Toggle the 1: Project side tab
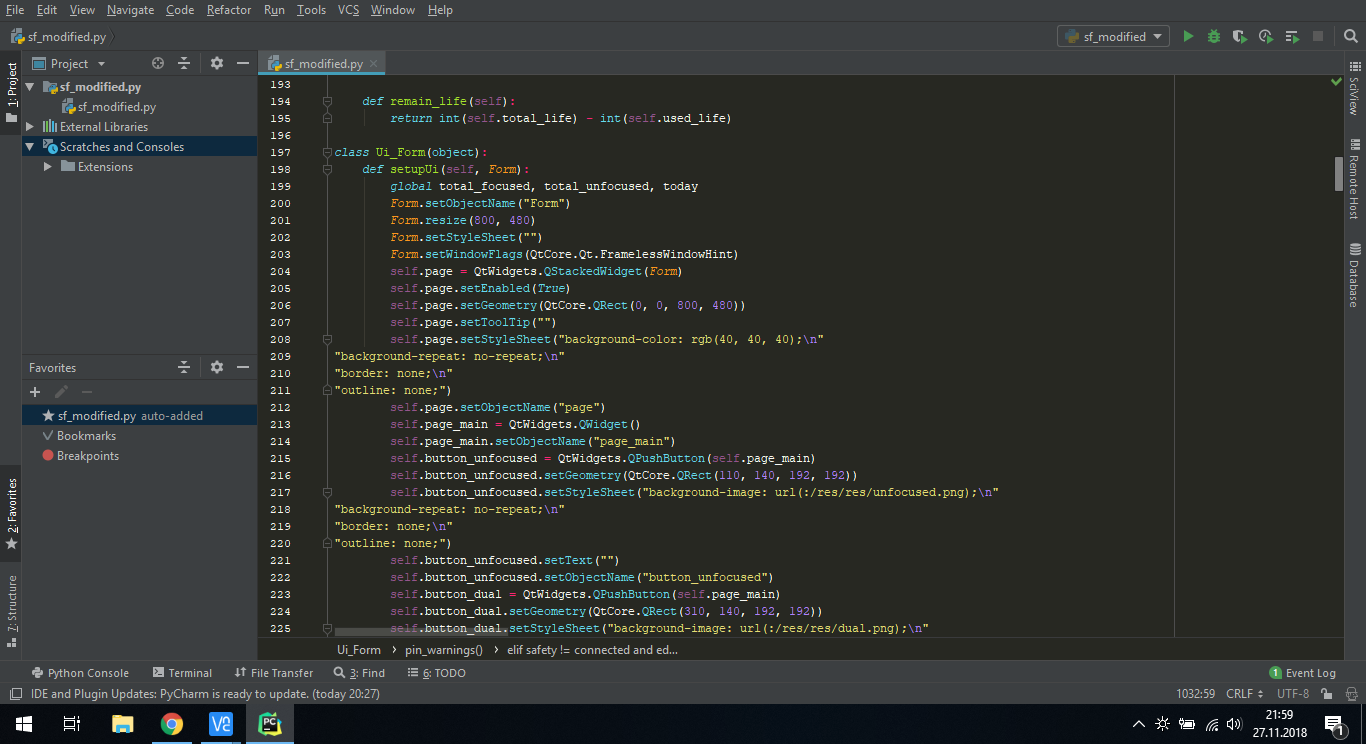1366x744 pixels. tap(11, 93)
